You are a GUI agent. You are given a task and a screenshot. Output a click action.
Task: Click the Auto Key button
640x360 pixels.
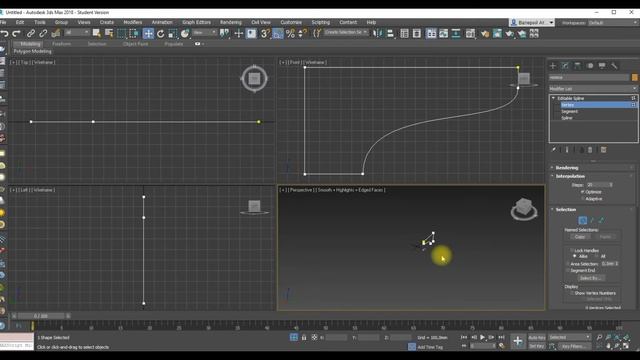click(x=537, y=338)
